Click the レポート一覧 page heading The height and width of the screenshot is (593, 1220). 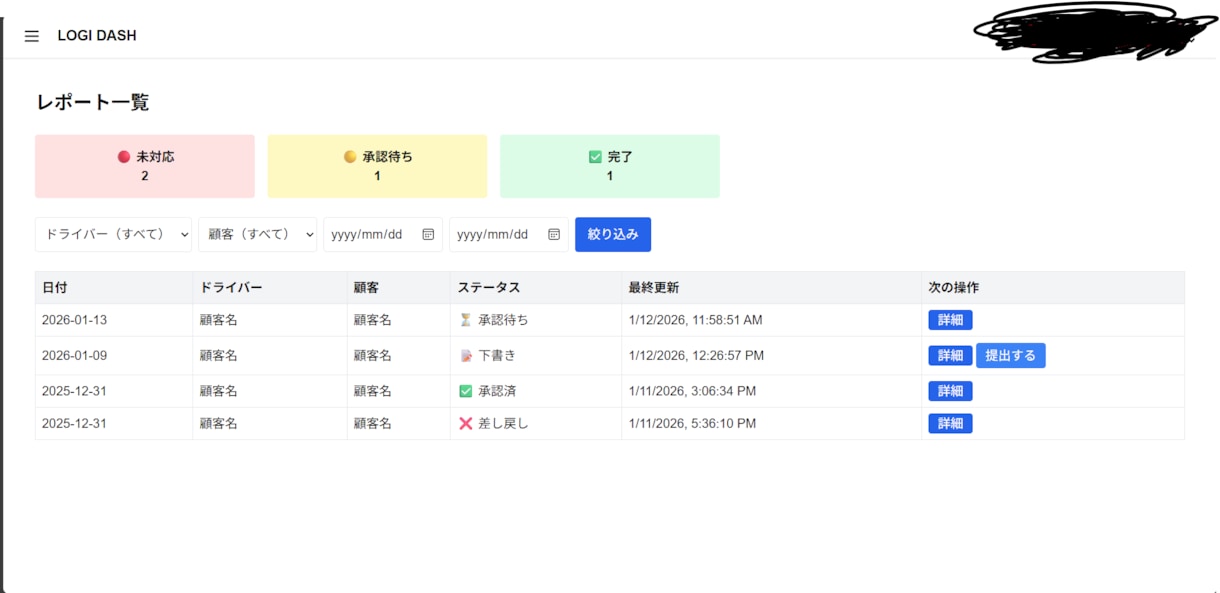coord(93,102)
